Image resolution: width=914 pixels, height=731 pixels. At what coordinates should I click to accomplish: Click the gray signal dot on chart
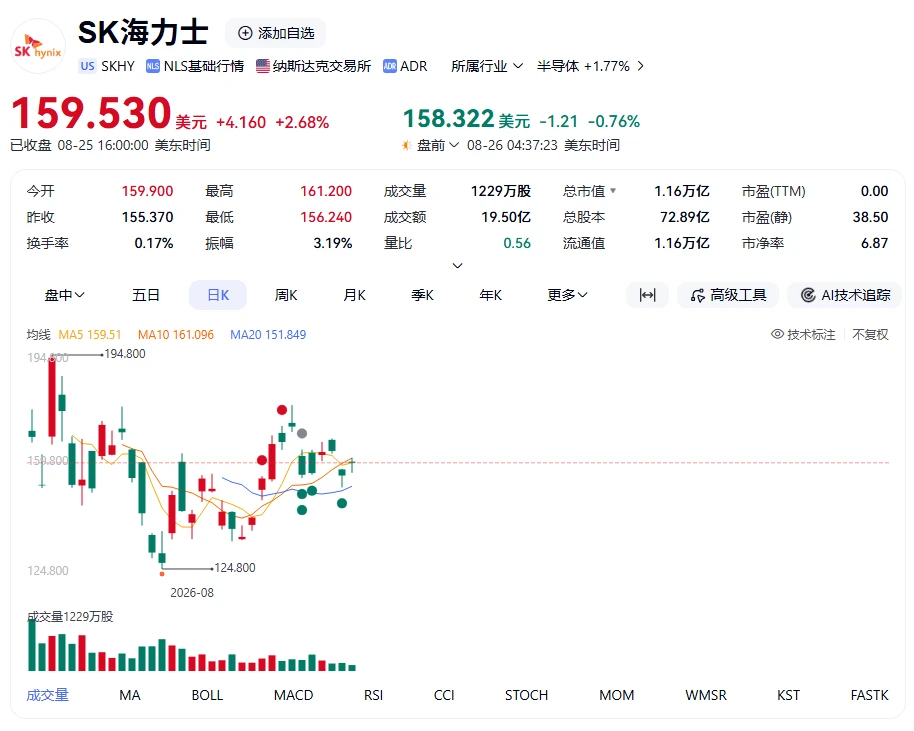(302, 433)
